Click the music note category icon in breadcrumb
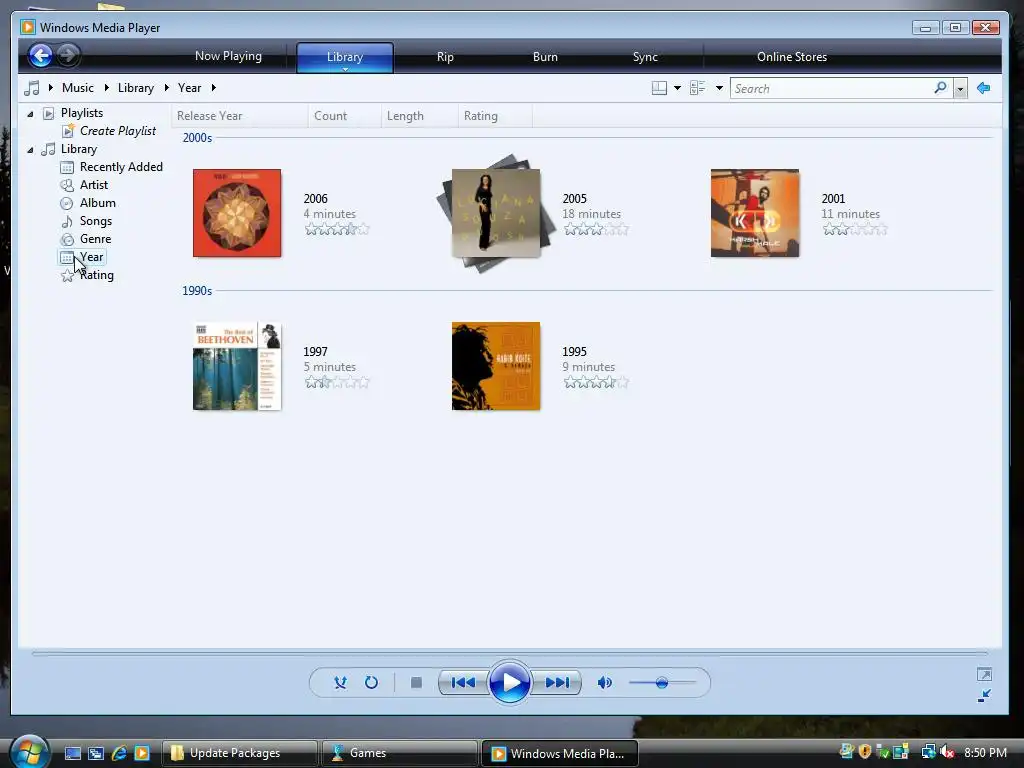Viewport: 1024px width, 768px height. (31, 88)
